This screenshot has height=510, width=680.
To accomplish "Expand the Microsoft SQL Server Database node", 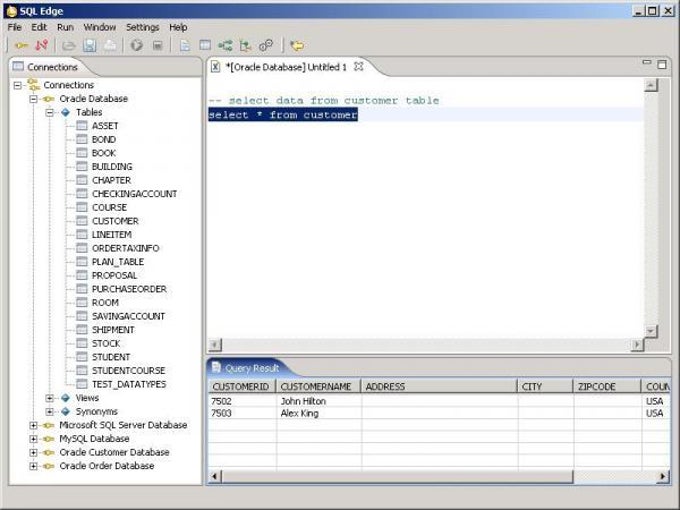I will pyautogui.click(x=33, y=425).
